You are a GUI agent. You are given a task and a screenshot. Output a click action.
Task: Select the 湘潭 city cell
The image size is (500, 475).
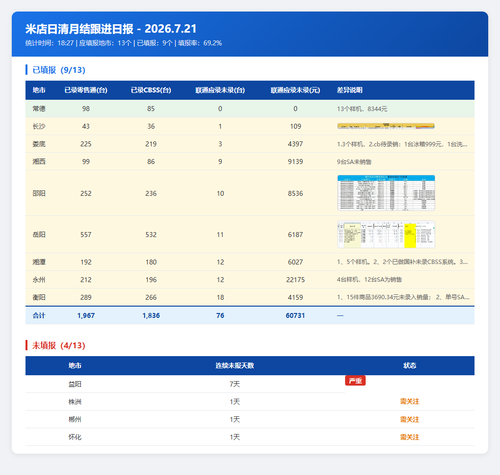pyautogui.click(x=39, y=262)
